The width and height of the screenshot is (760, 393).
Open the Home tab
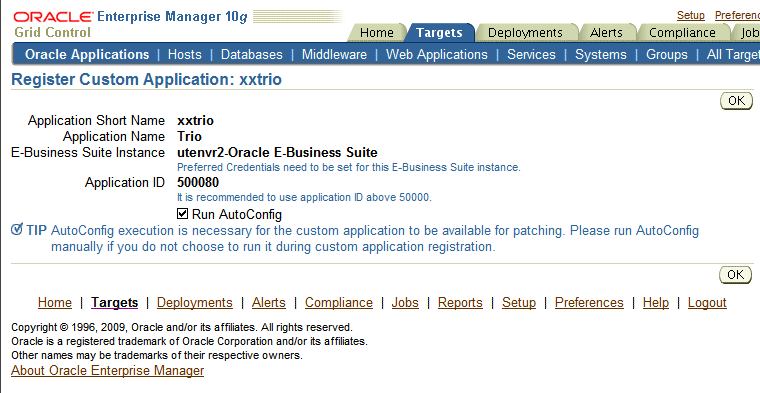point(377,32)
